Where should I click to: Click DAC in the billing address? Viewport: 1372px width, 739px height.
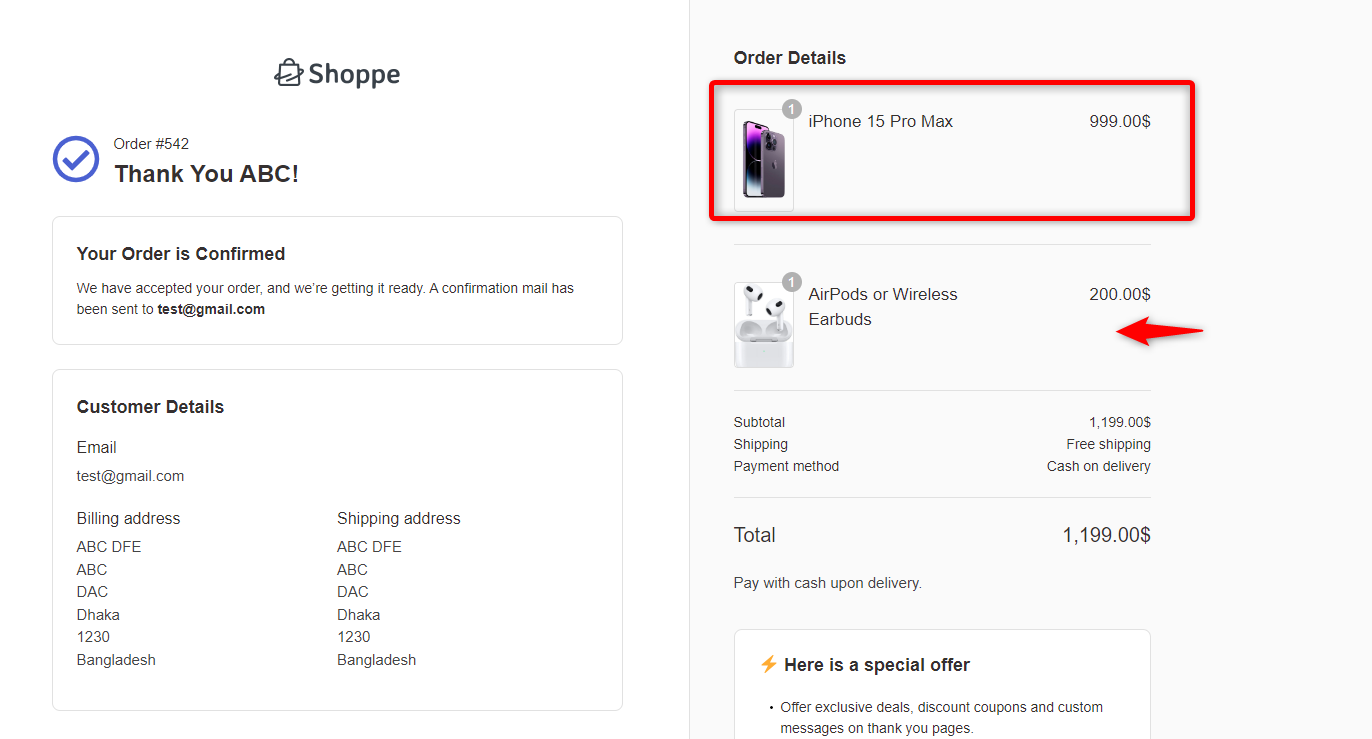[x=92, y=592]
